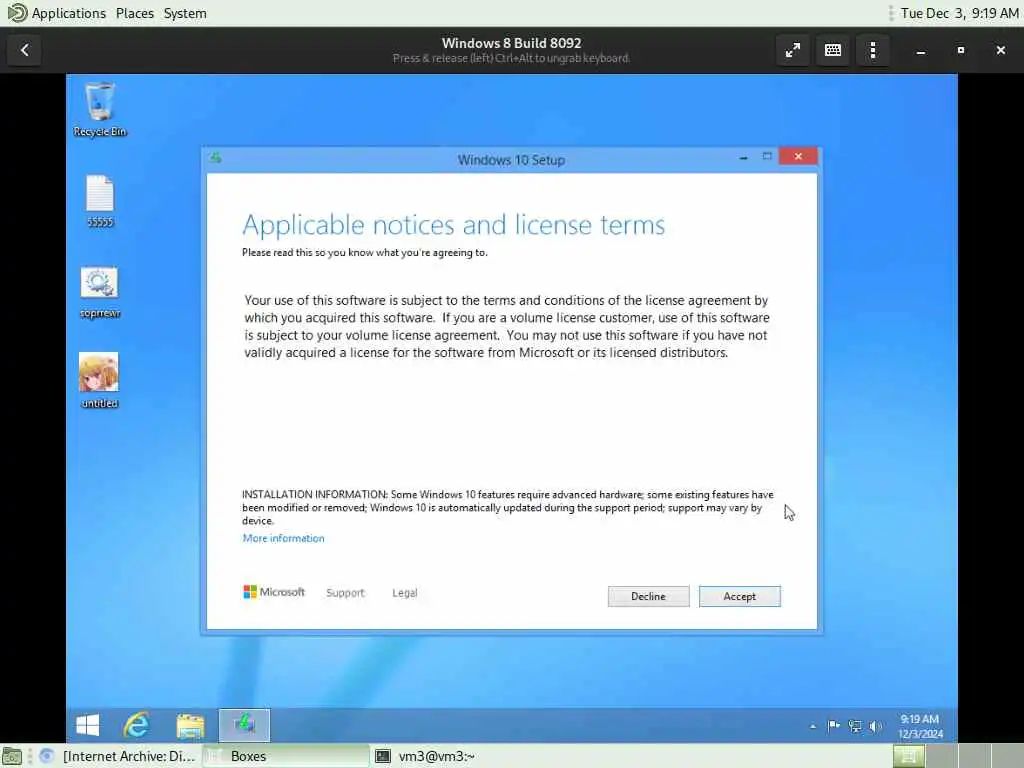Open the System menu
The height and width of the screenshot is (768, 1024).
[x=185, y=13]
